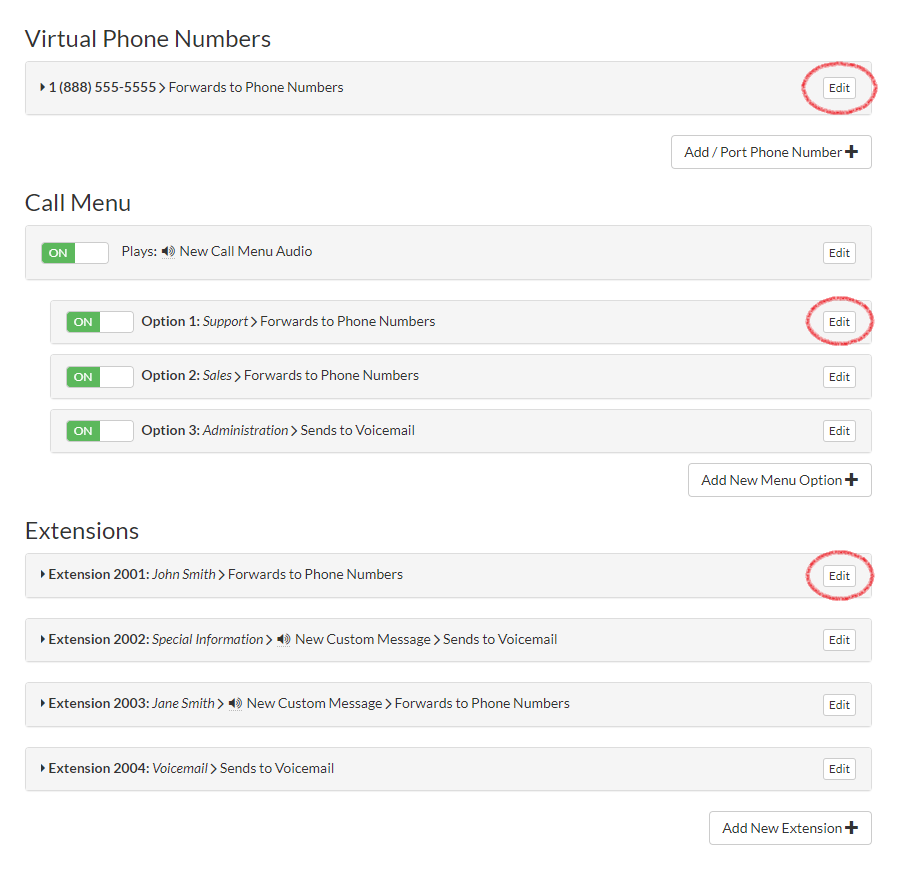Image resolution: width=904 pixels, height=882 pixels.
Task: Play Extension 2003's New Custom Message
Action: [235, 703]
